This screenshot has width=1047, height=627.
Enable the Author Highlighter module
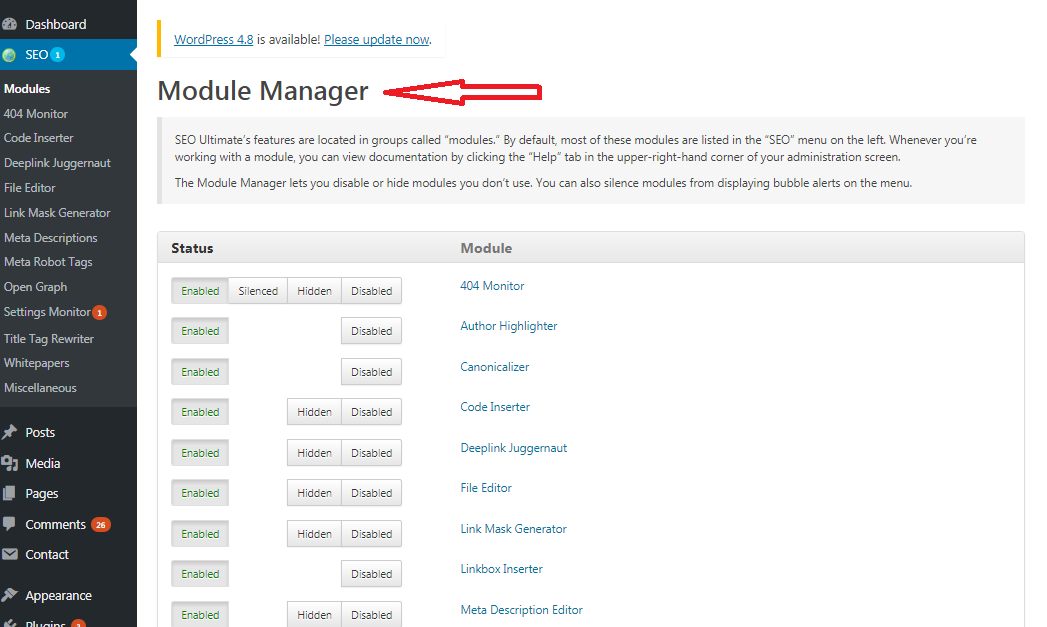point(200,331)
